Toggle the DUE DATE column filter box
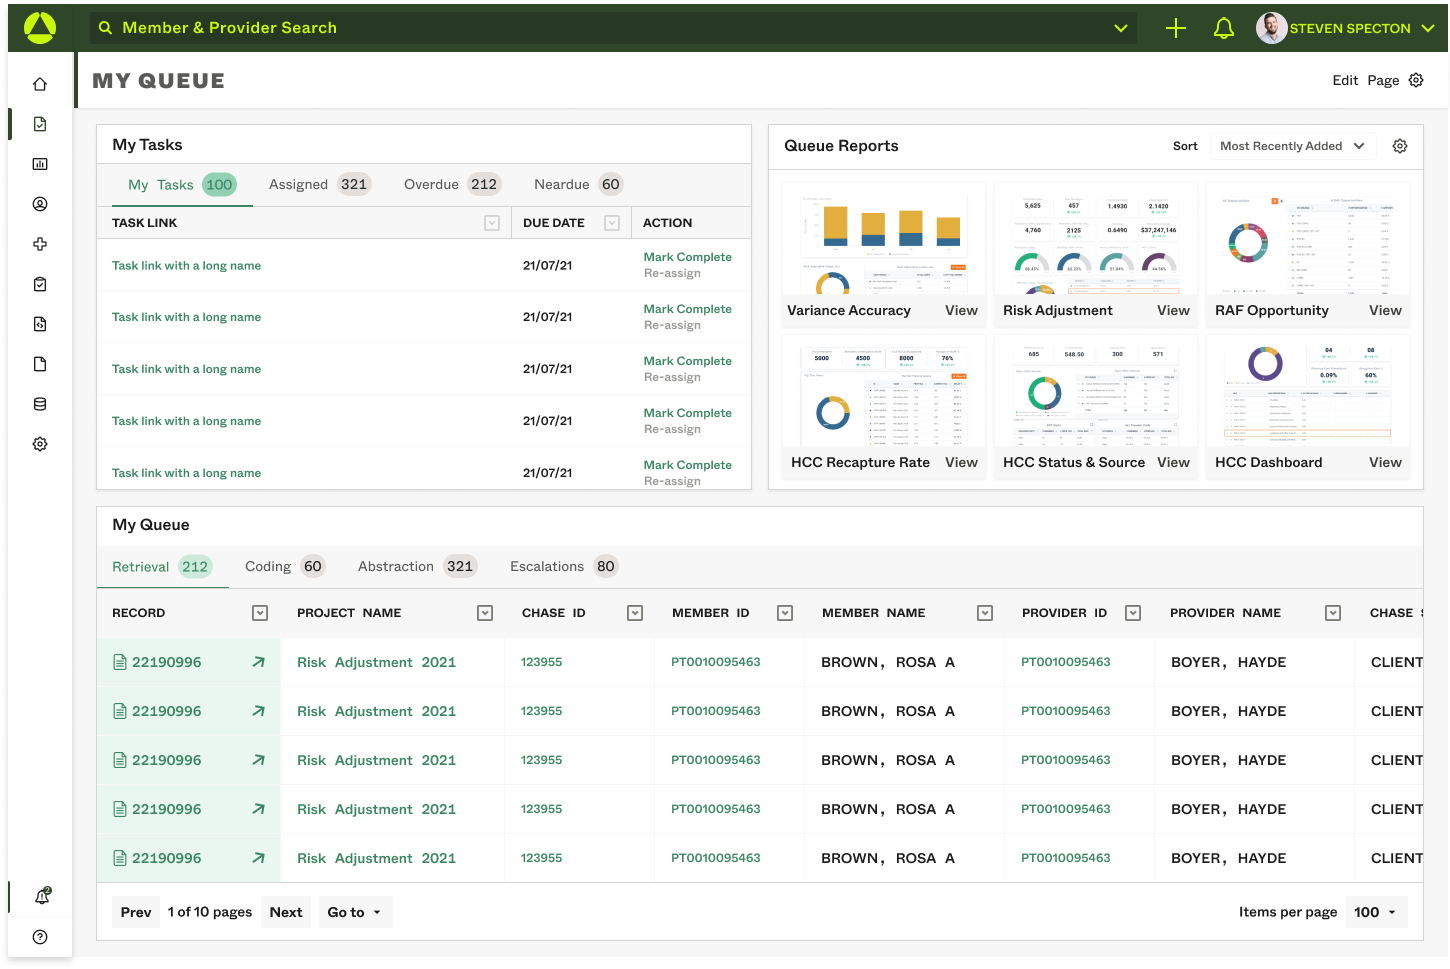The height and width of the screenshot is (969, 1450). (612, 223)
